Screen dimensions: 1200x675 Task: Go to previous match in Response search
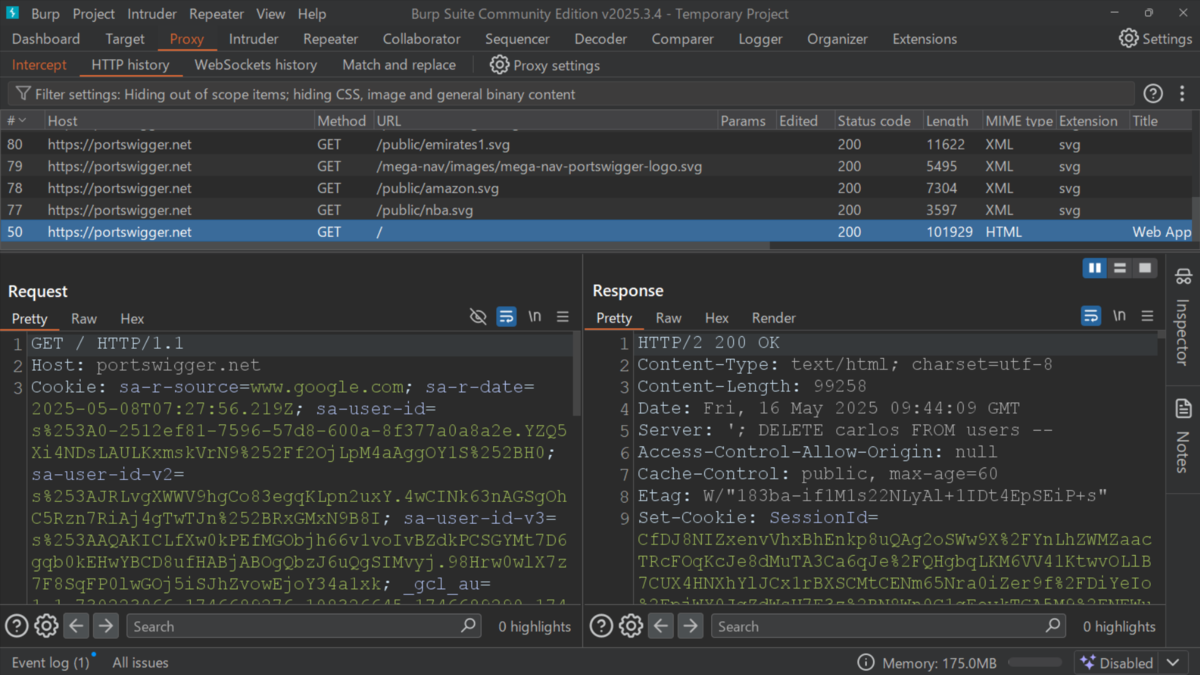point(661,626)
